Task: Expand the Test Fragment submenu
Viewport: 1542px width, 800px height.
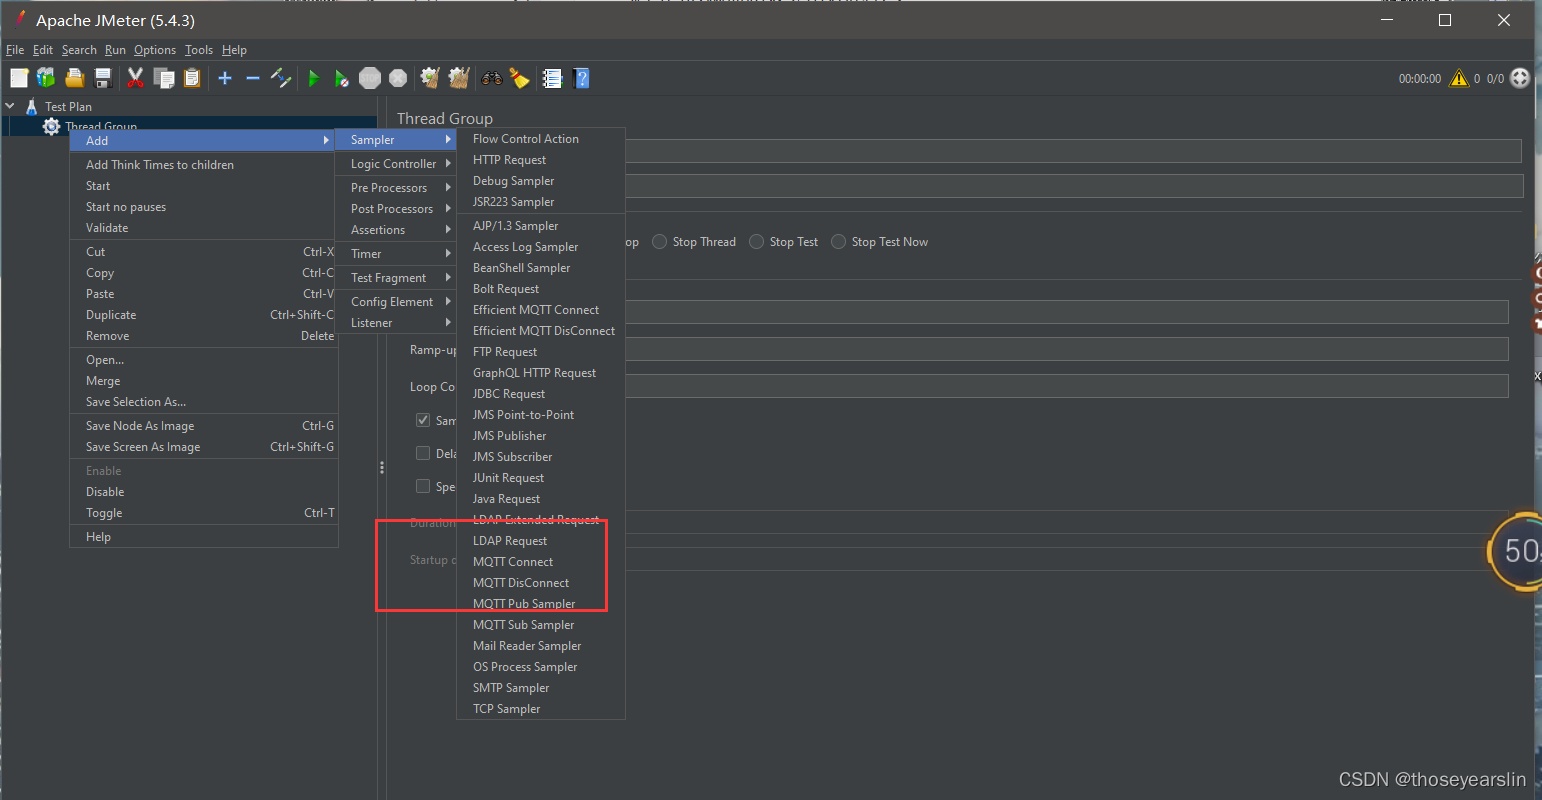Action: (x=395, y=278)
